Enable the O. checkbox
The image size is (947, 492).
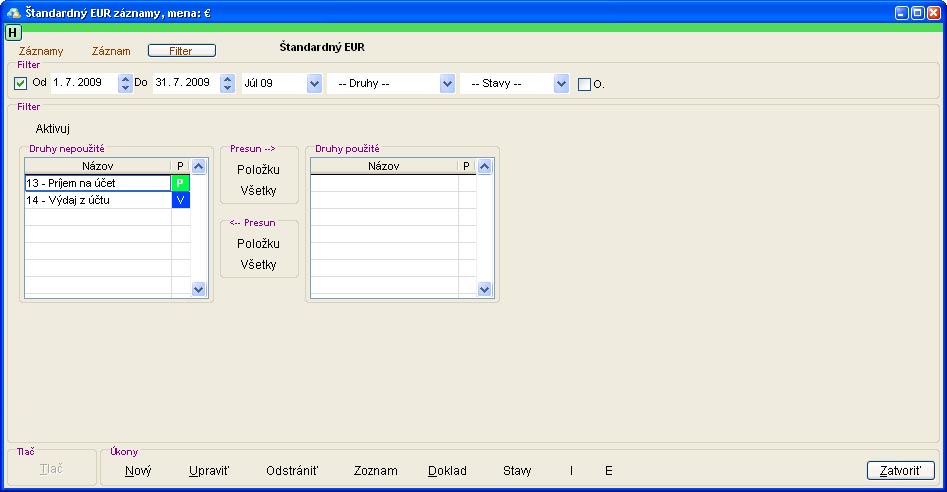tap(585, 85)
